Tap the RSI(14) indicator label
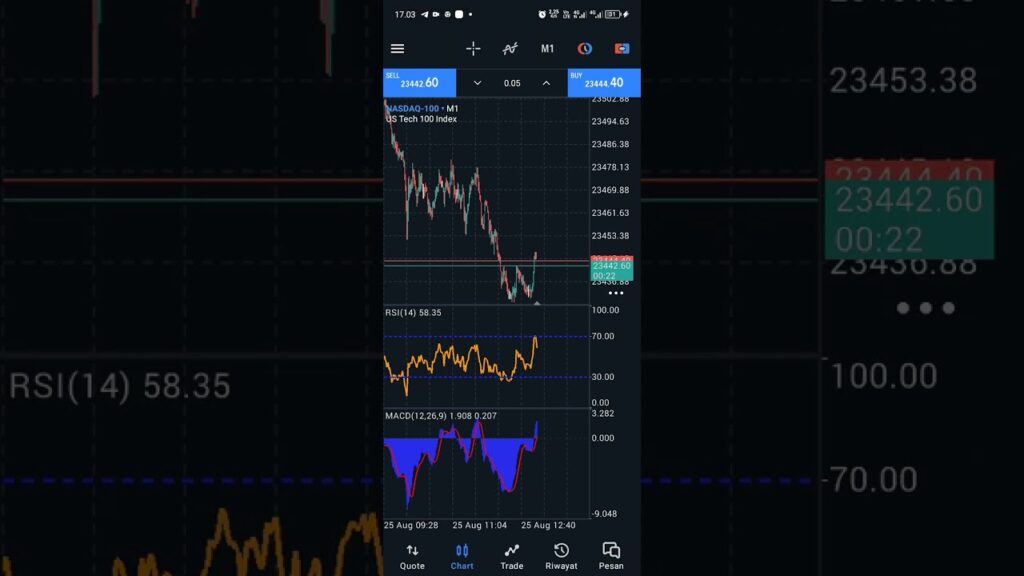 click(x=413, y=313)
